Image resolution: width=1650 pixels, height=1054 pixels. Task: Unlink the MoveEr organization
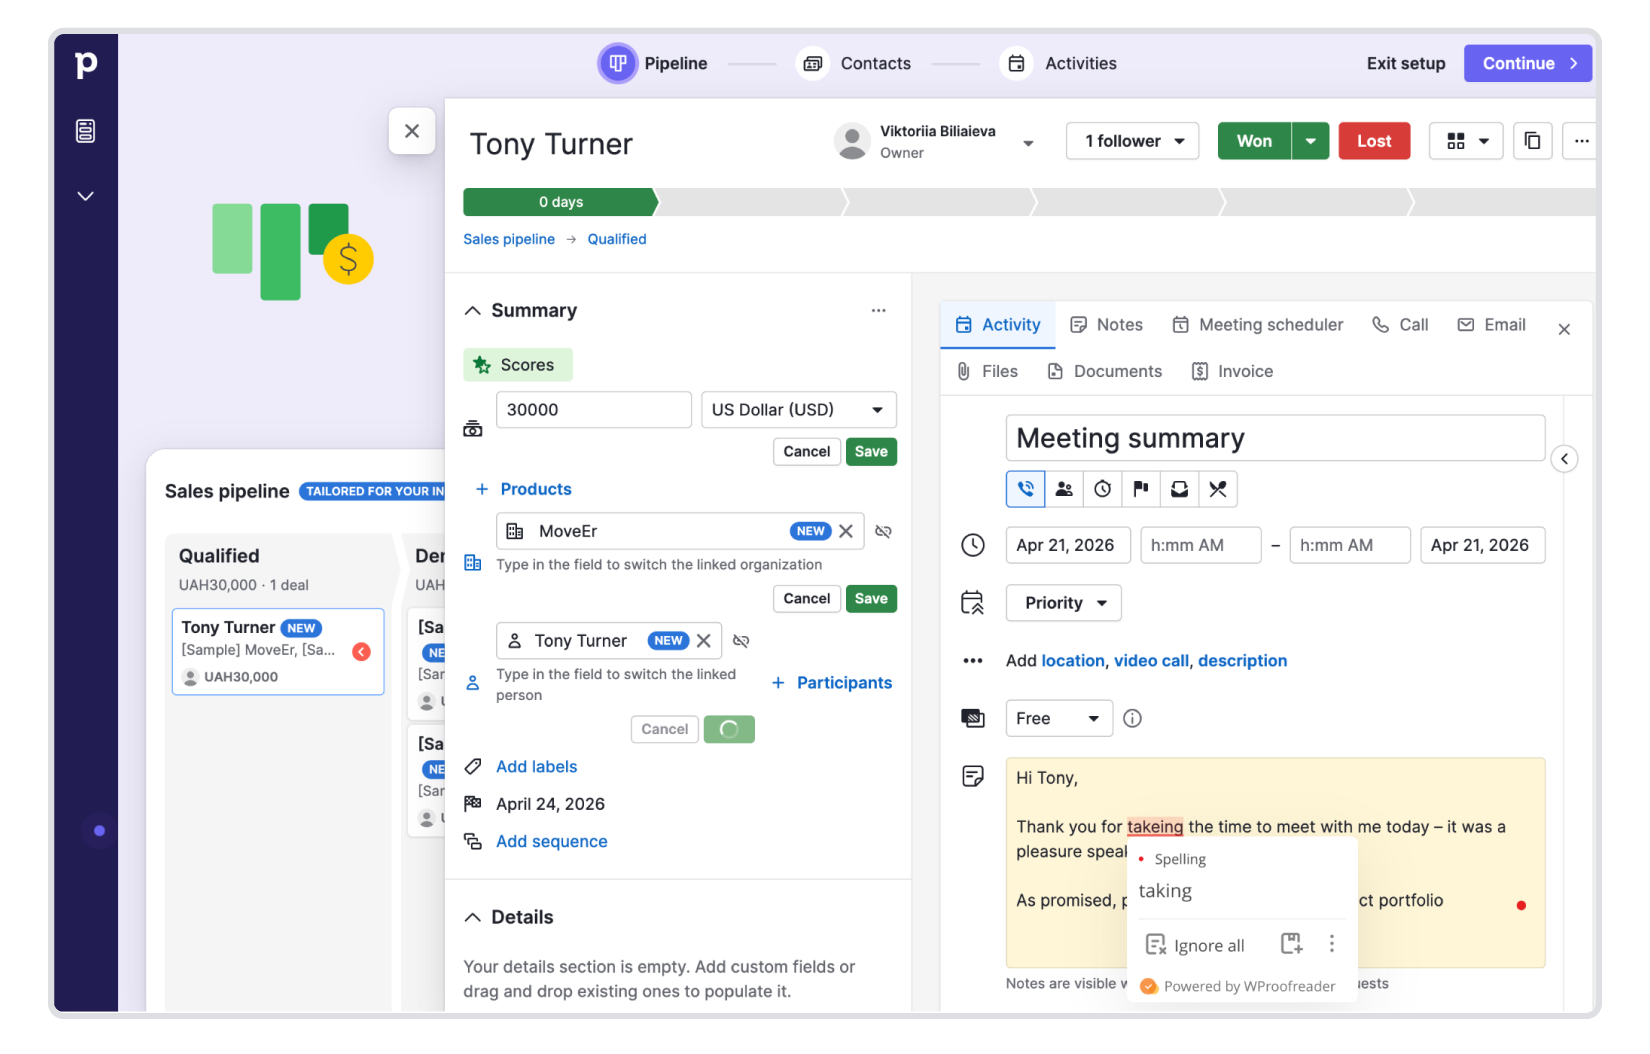[x=883, y=531]
